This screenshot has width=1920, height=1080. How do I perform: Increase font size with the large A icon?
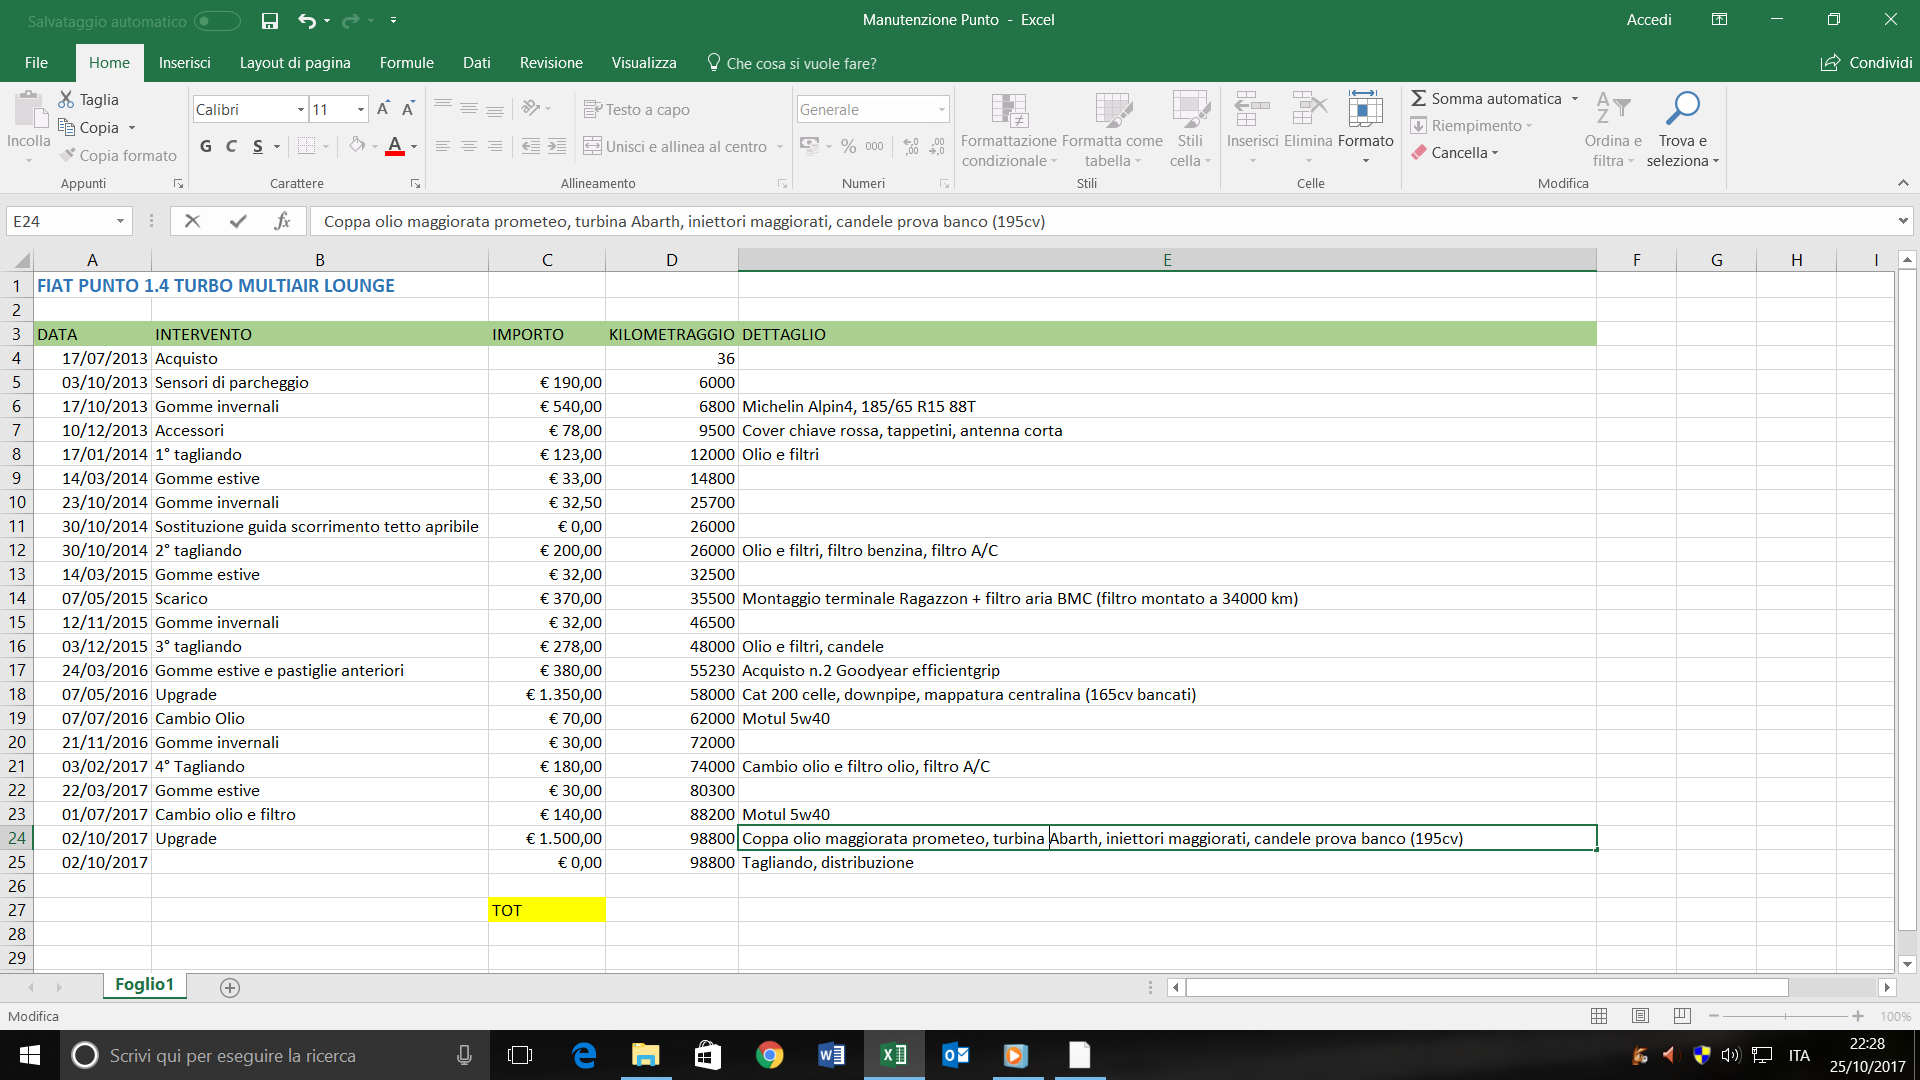click(383, 109)
